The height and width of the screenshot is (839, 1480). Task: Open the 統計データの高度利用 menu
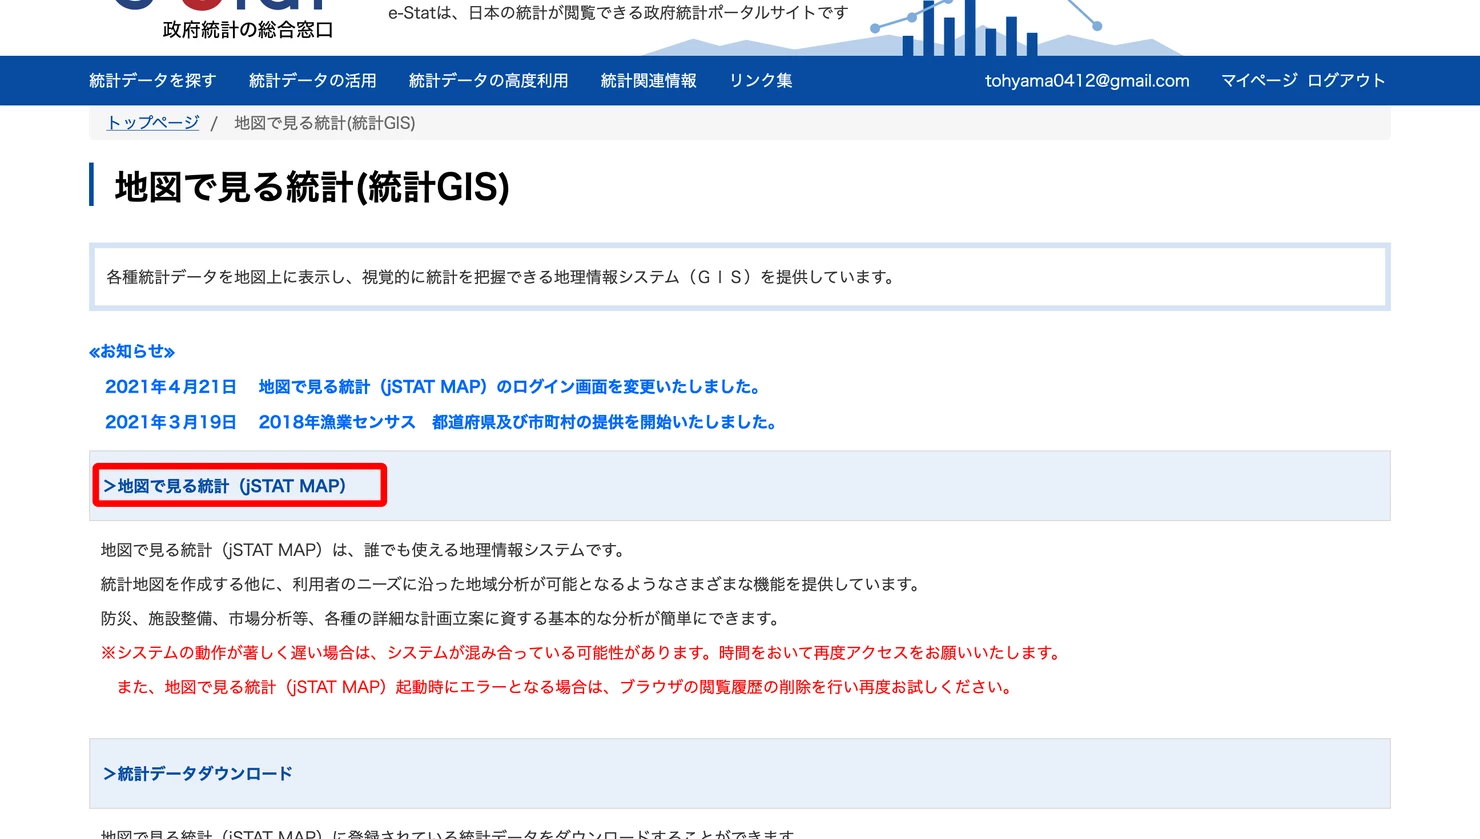coord(488,81)
